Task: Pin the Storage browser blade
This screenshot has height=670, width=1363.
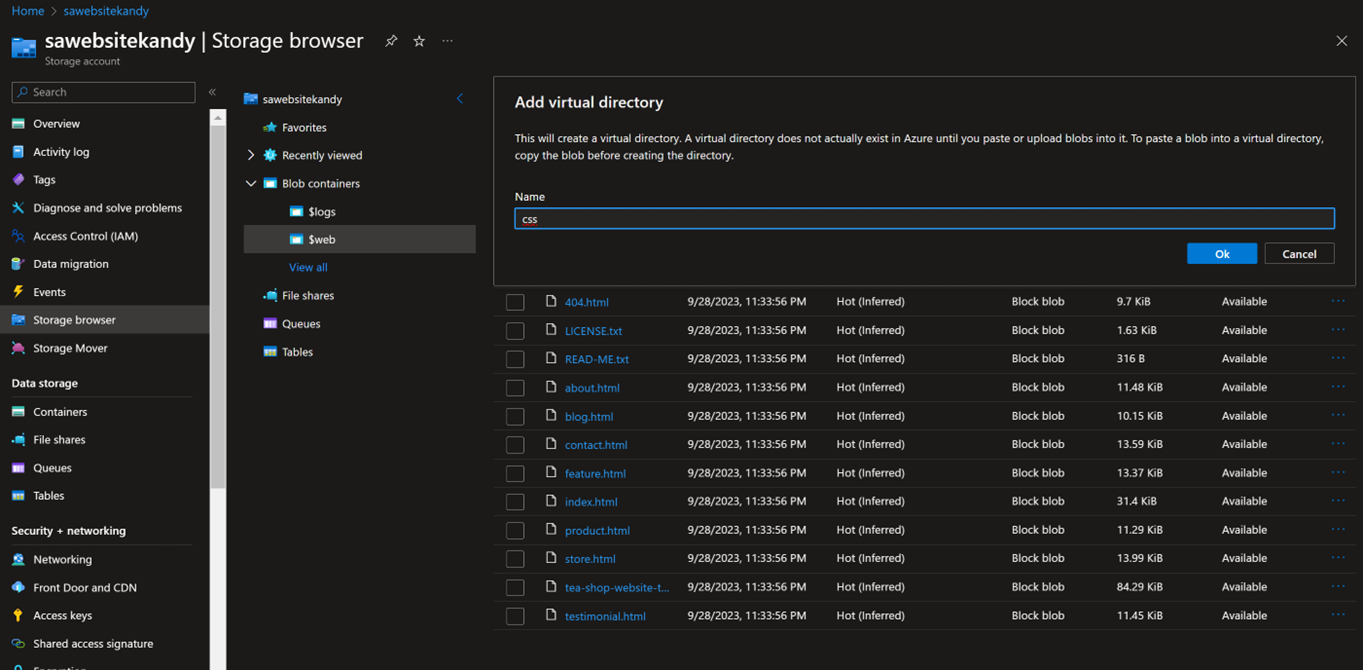Action: [x=391, y=41]
